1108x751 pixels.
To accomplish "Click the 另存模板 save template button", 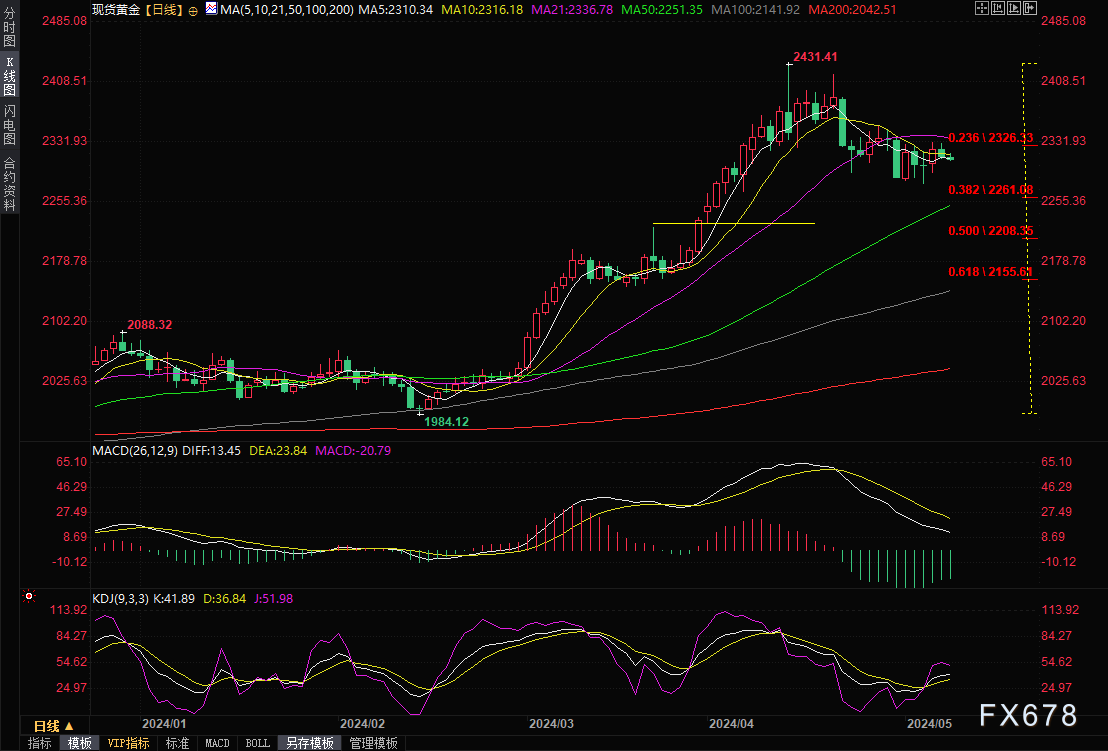I will tap(310, 743).
